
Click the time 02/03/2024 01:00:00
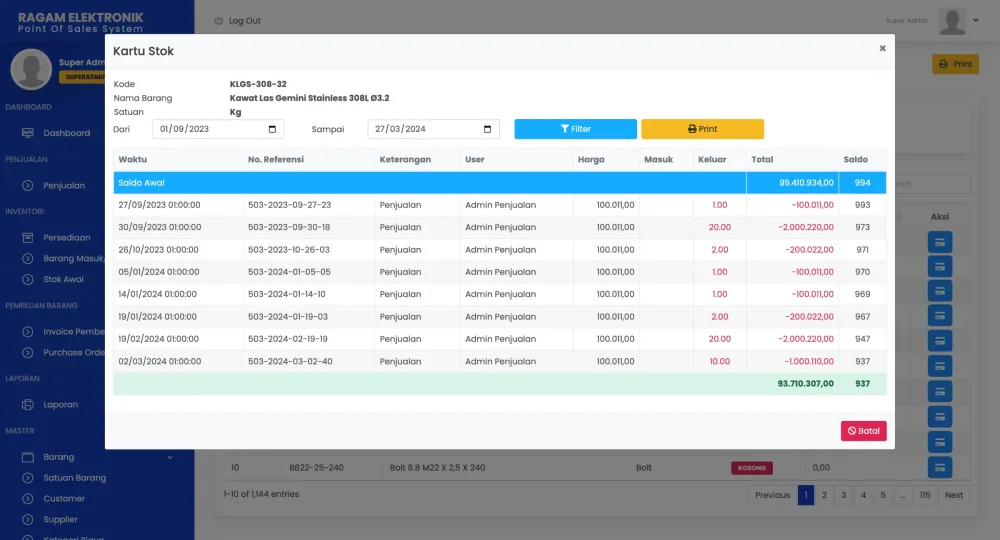[159, 361]
